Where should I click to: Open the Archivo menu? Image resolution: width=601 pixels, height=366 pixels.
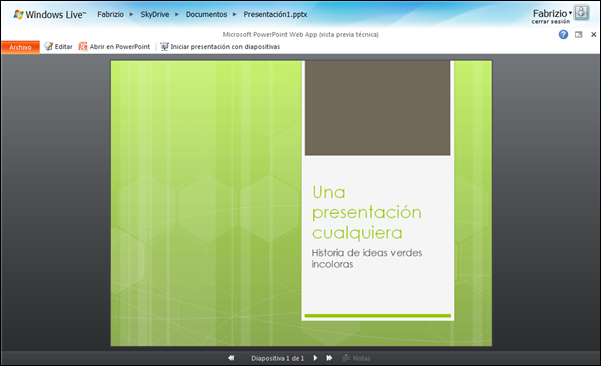click(x=20, y=47)
